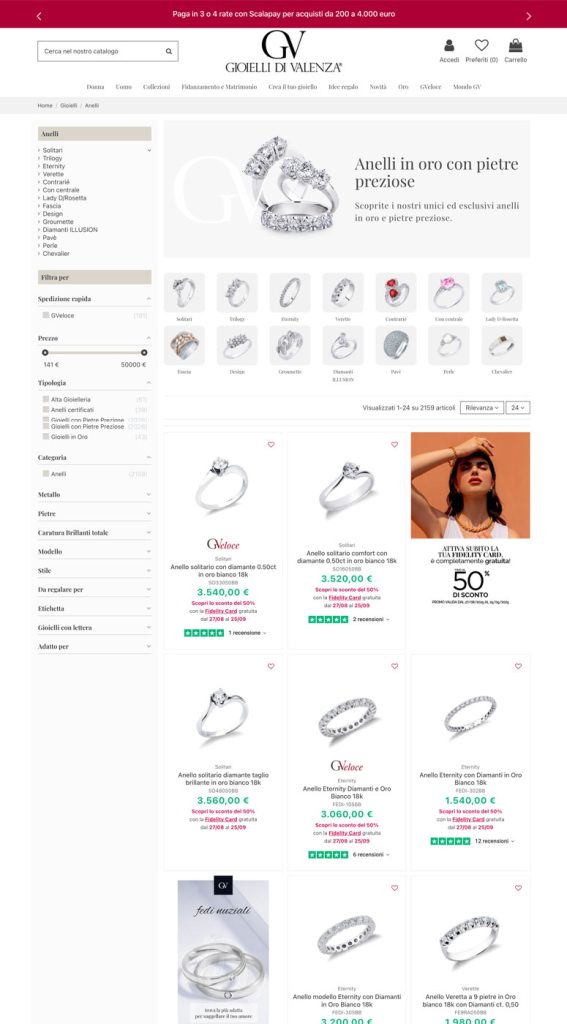Open the Contrarié ring category thumbnail
Viewport: 567px width, 1024px height.
(396, 293)
